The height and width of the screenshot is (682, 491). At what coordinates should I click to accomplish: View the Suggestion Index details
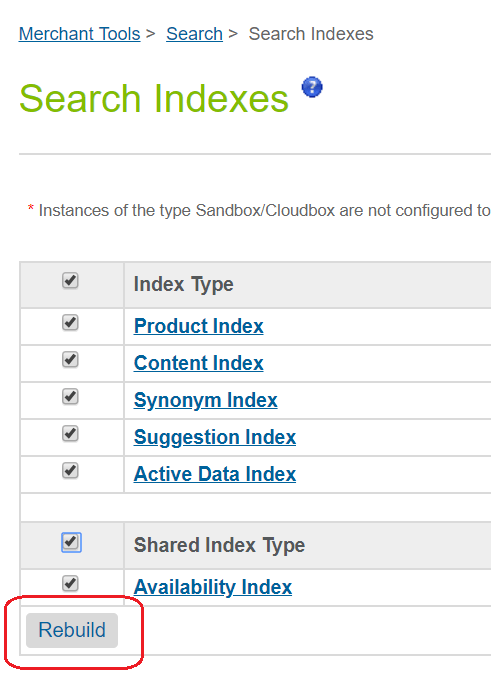[x=215, y=438]
